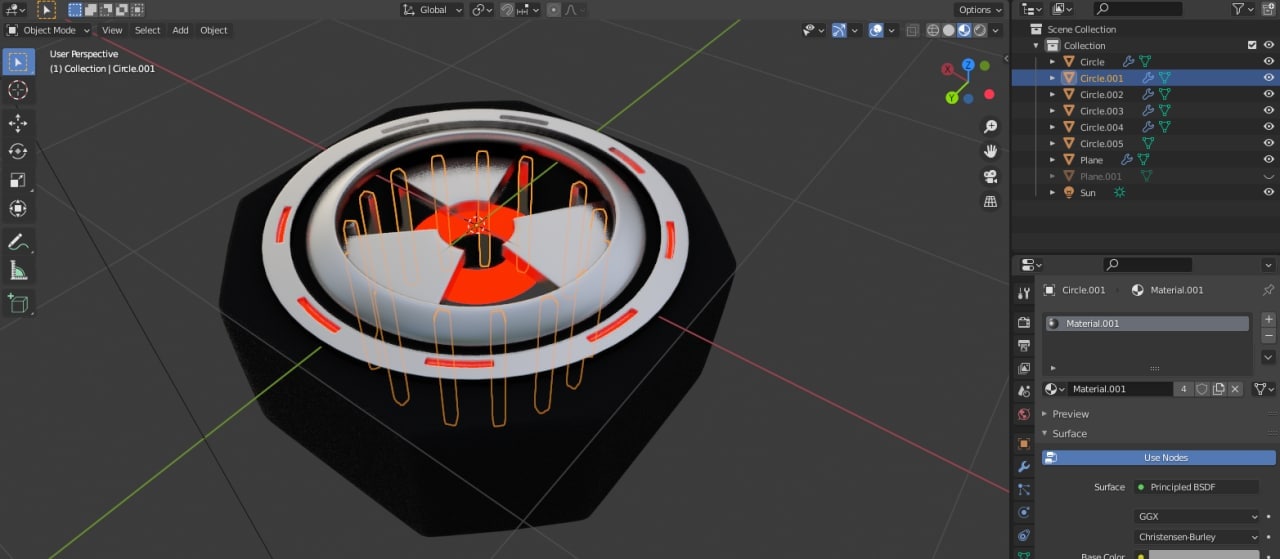Screen dimensions: 1280x559
Task: Select the Annotate tool
Action: click(18, 241)
